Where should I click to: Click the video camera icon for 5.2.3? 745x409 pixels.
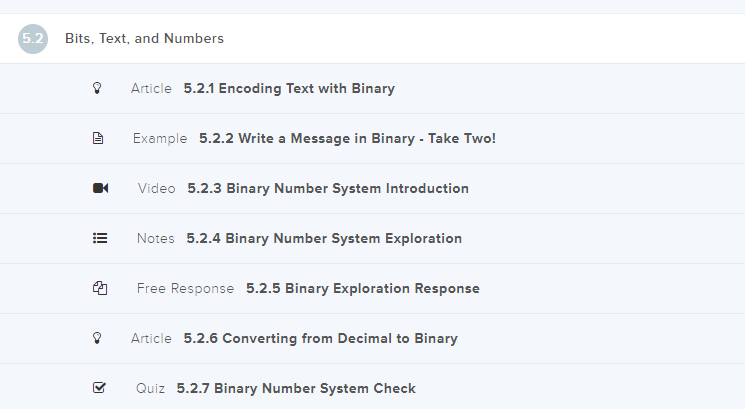(100, 188)
